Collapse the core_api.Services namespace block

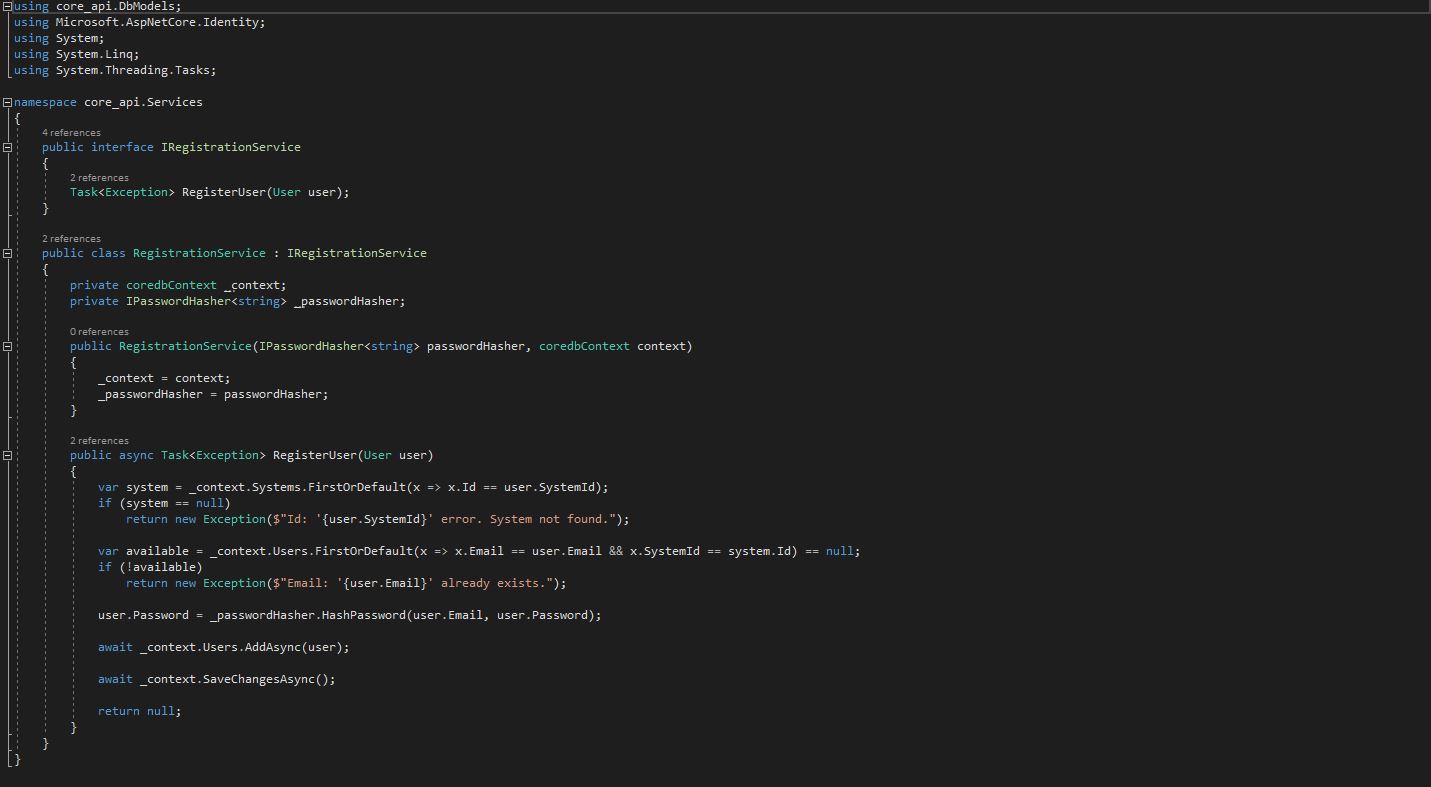coord(8,102)
